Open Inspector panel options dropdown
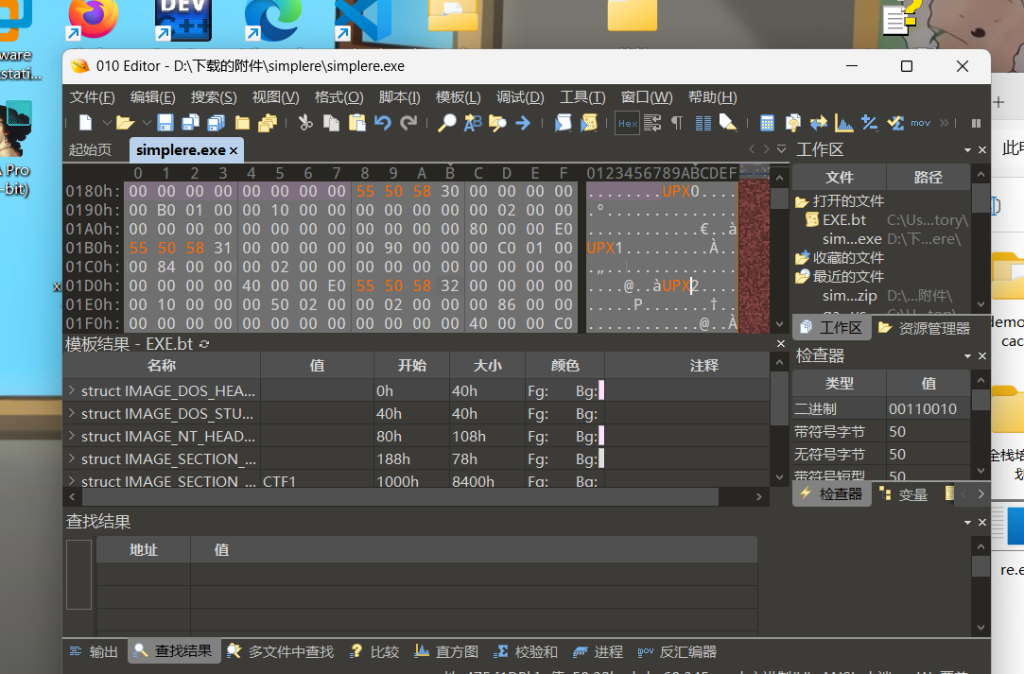This screenshot has height=674, width=1024. tap(967, 356)
